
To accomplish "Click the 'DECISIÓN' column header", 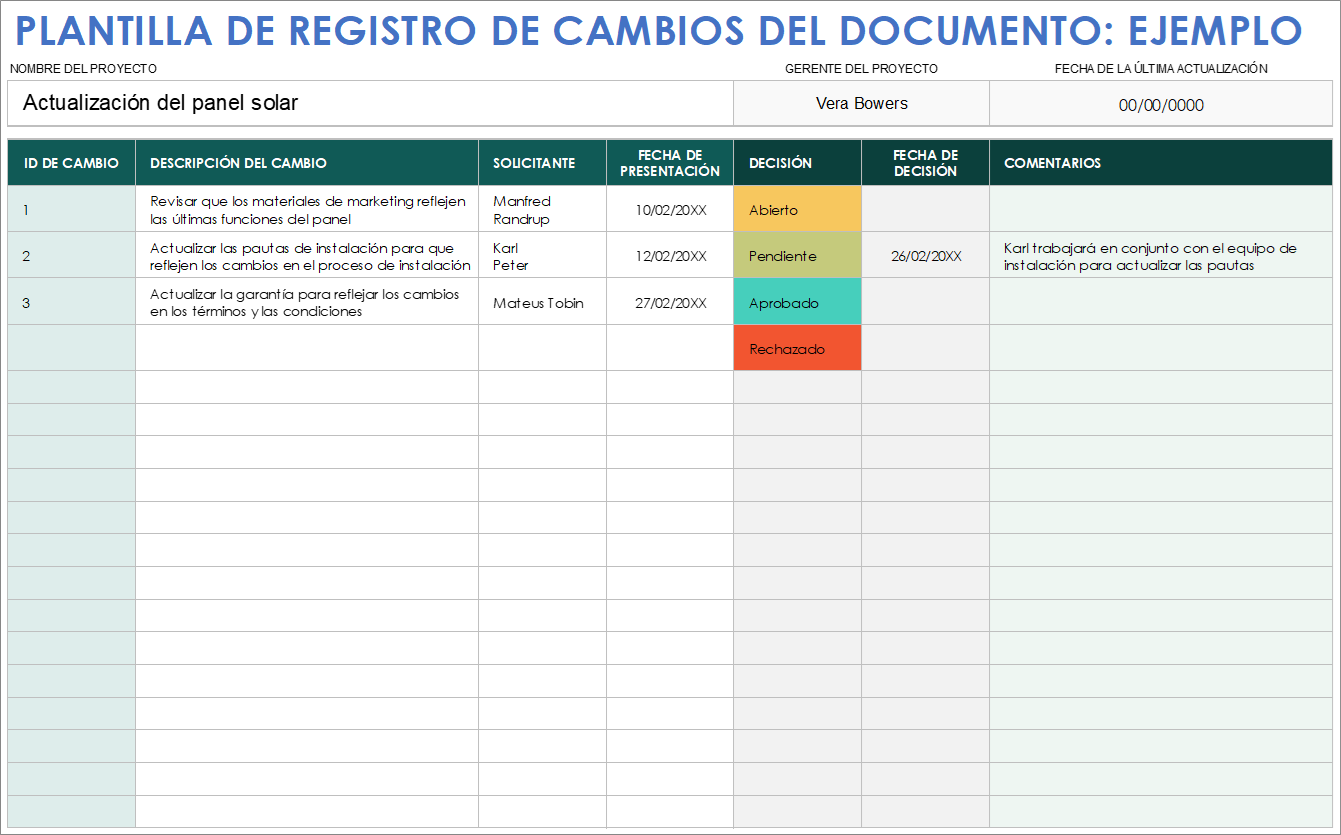I will pyautogui.click(x=797, y=163).
